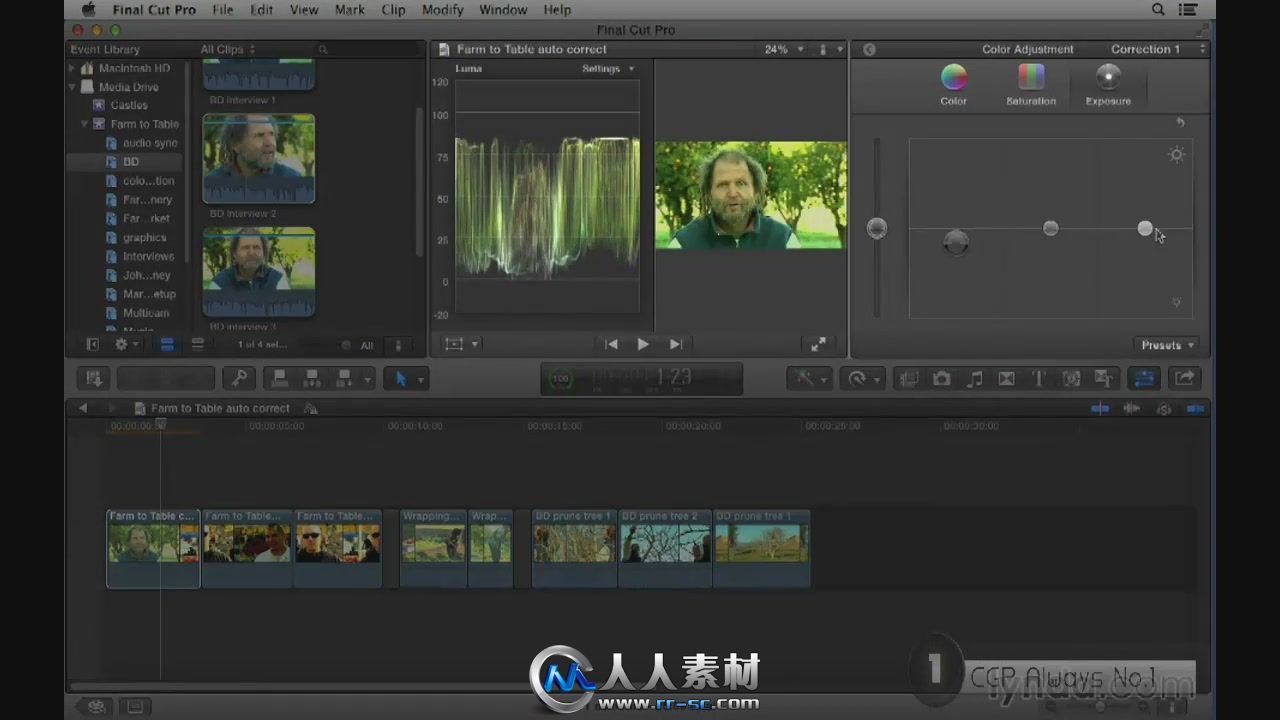Screen dimensions: 1280x720
Task: Jump to previous edit in viewer
Action: point(611,344)
